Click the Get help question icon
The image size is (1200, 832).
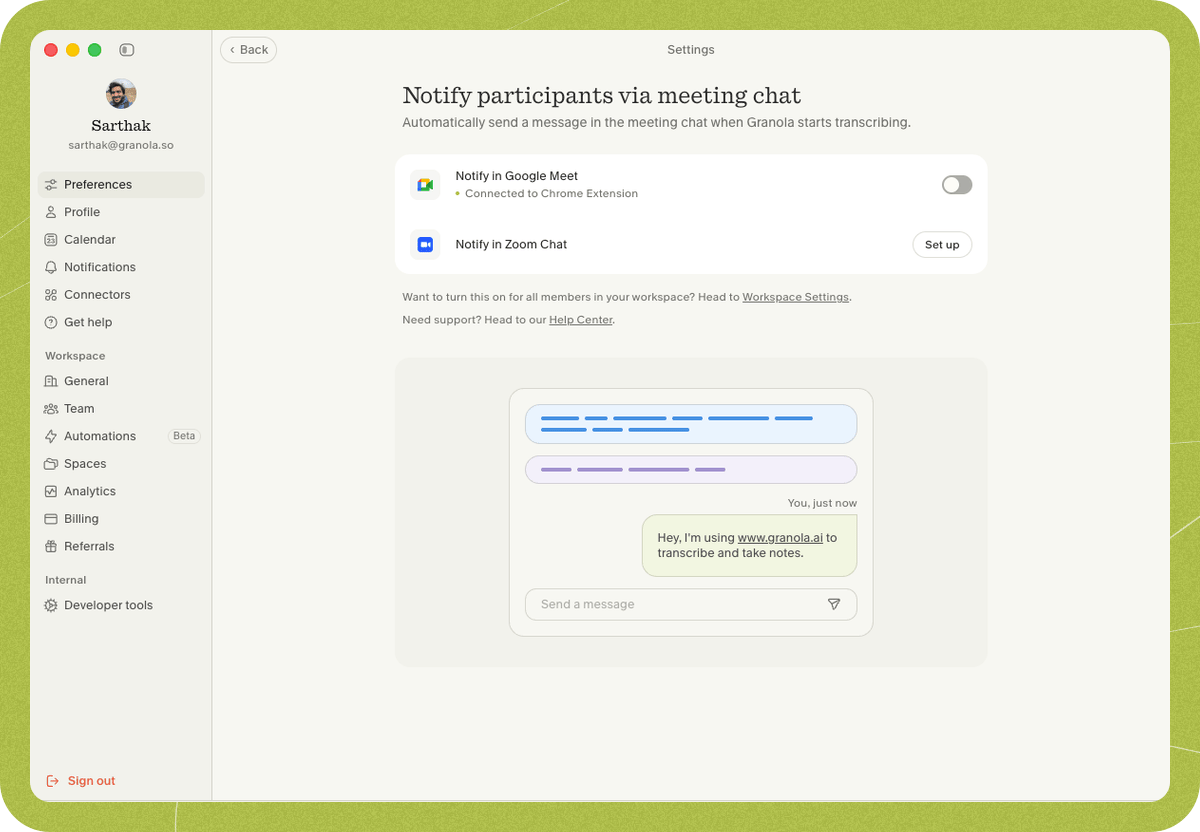coord(51,322)
